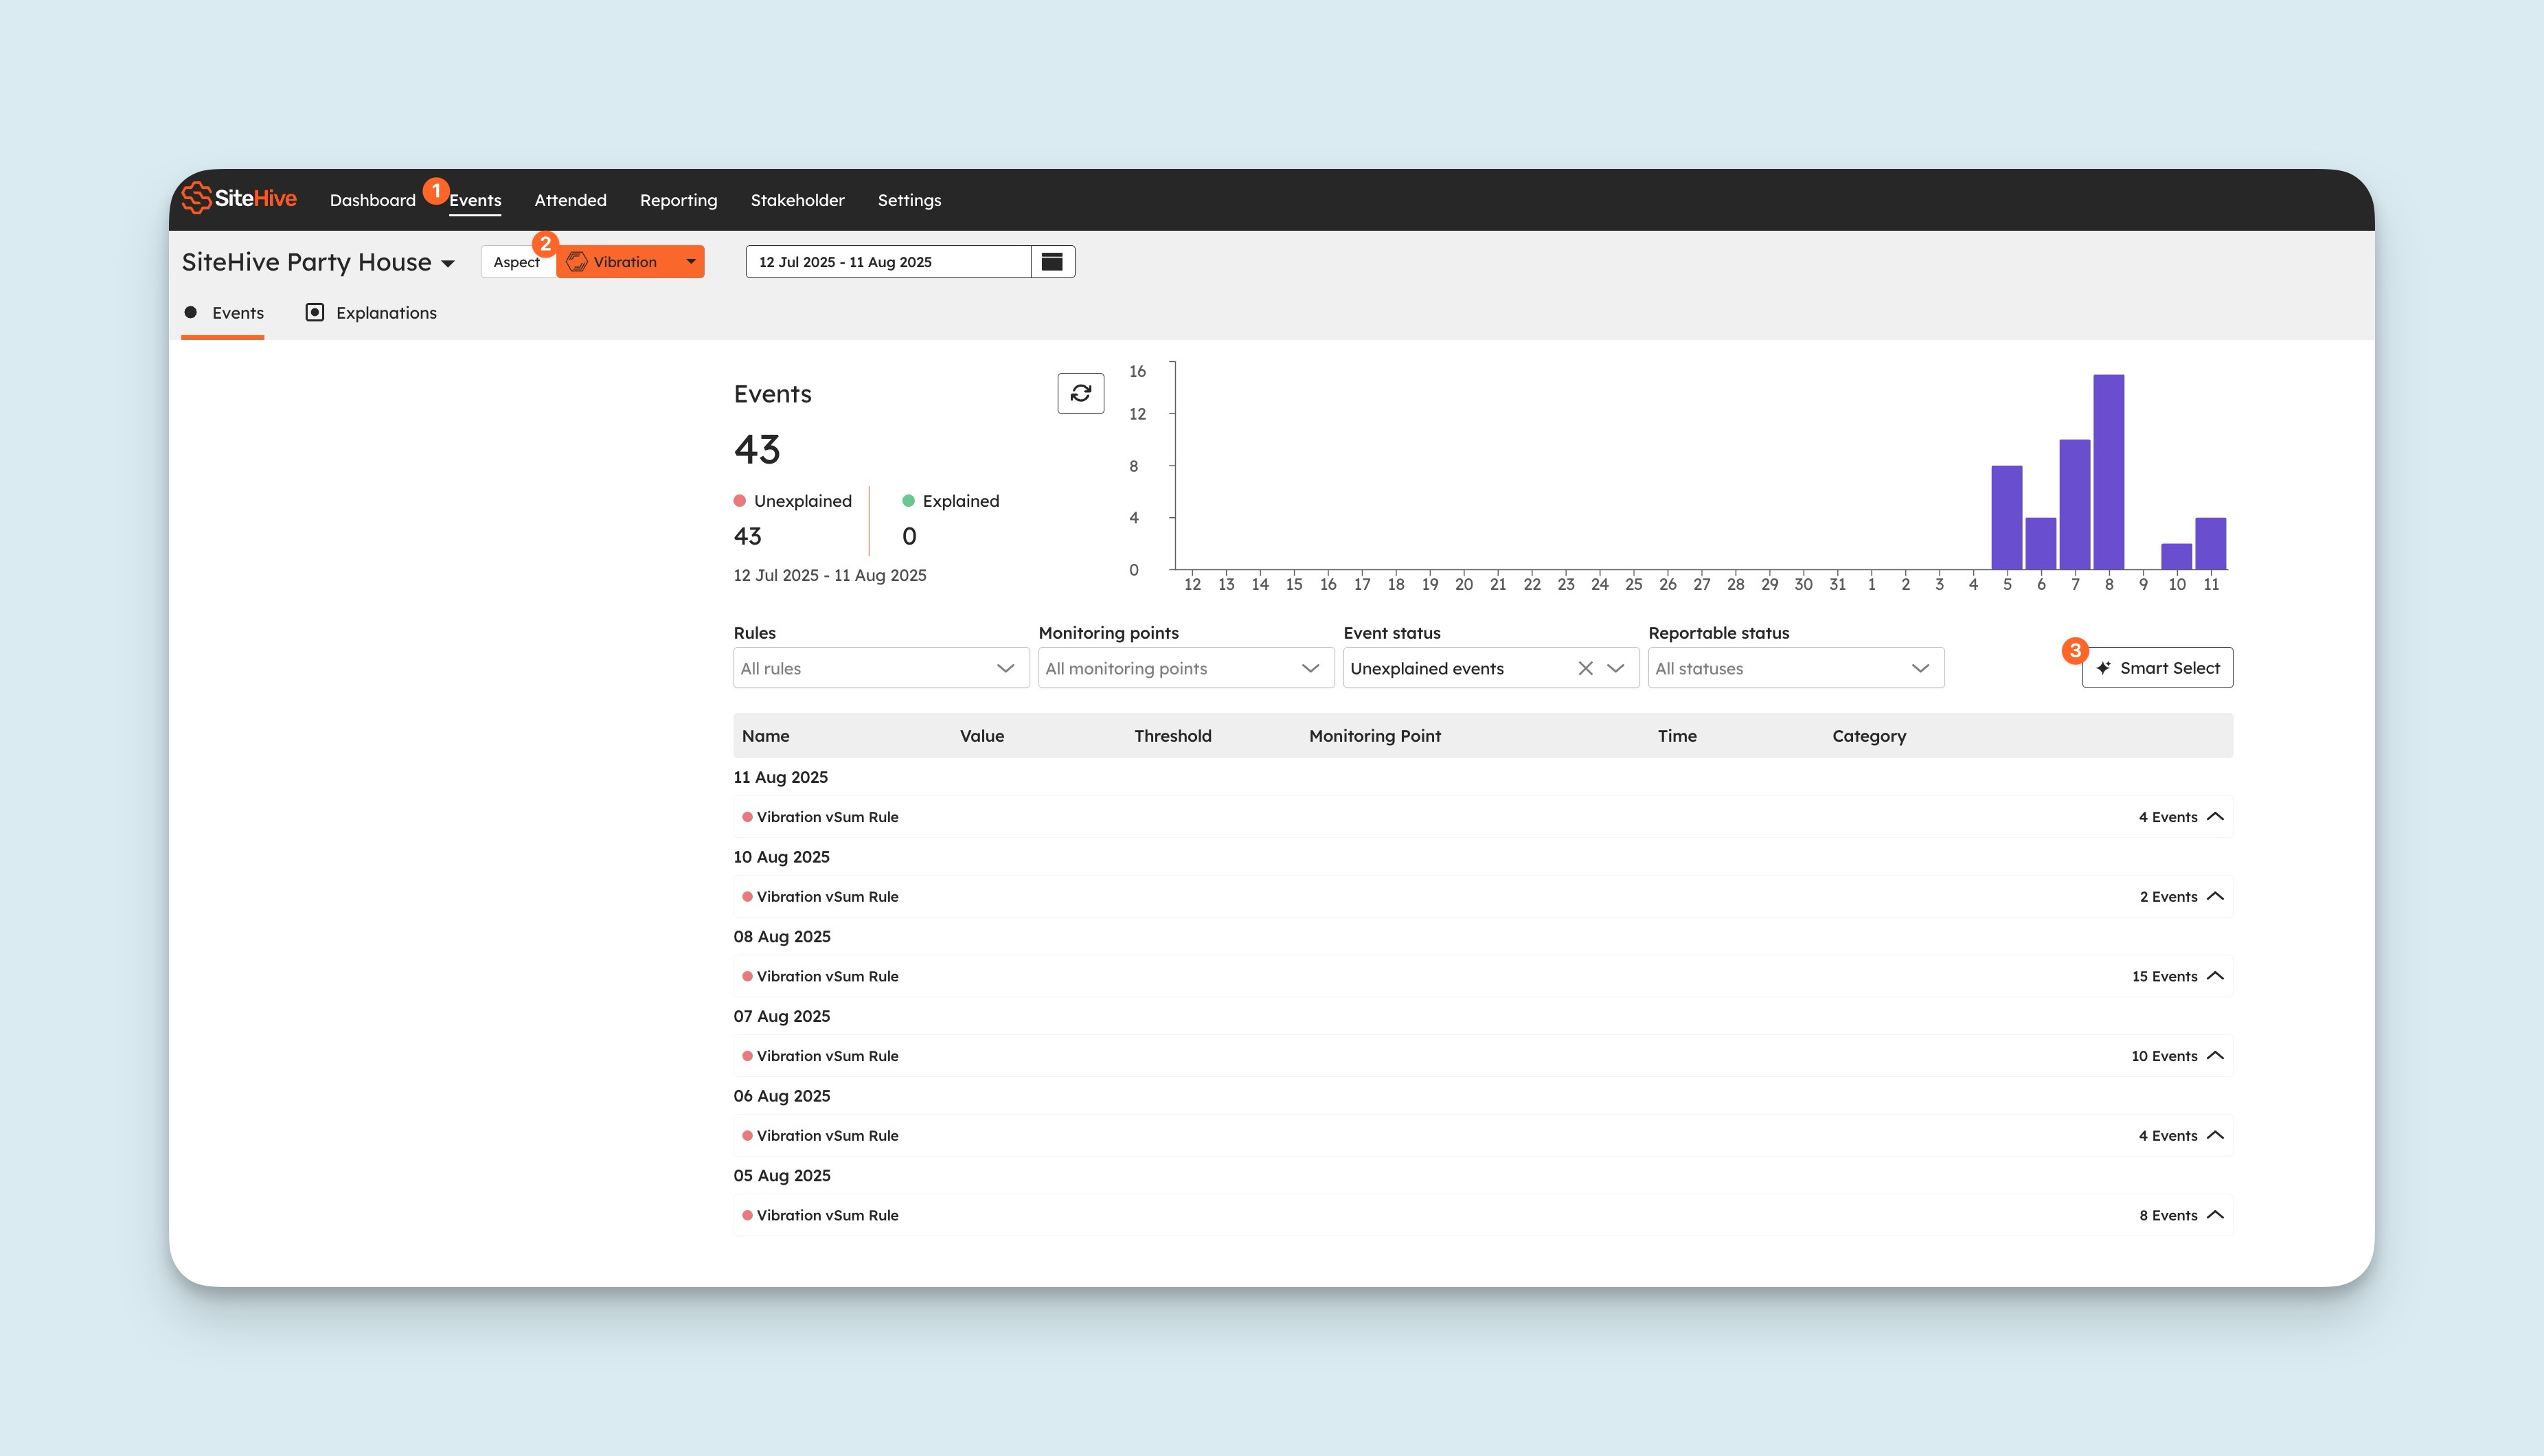Click the chart bar for day 6

tap(2040, 544)
